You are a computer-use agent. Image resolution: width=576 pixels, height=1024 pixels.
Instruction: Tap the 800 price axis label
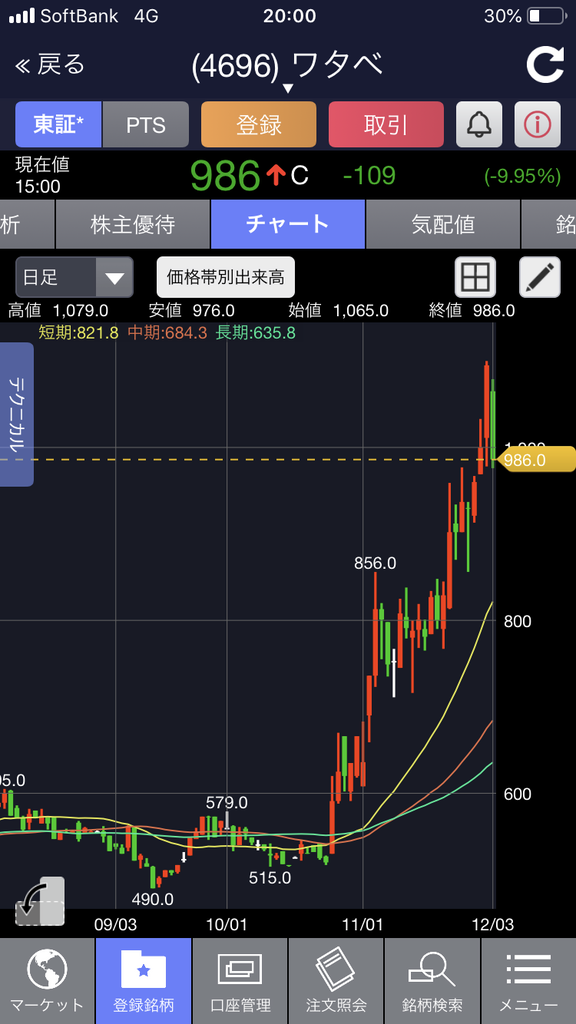(517, 621)
